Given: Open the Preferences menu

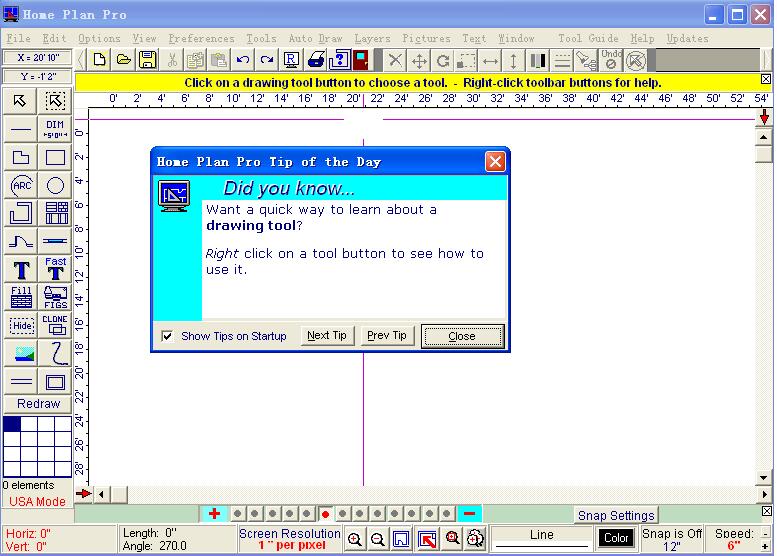Looking at the screenshot, I should tap(201, 38).
